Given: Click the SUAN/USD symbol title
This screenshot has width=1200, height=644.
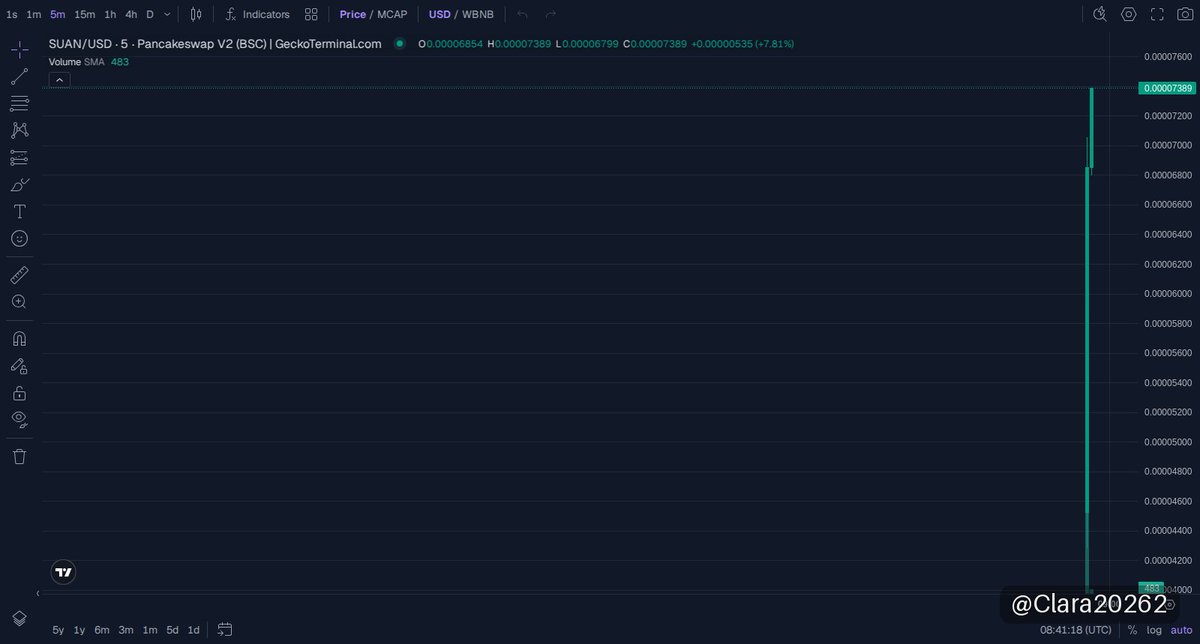Looking at the screenshot, I should [215, 44].
